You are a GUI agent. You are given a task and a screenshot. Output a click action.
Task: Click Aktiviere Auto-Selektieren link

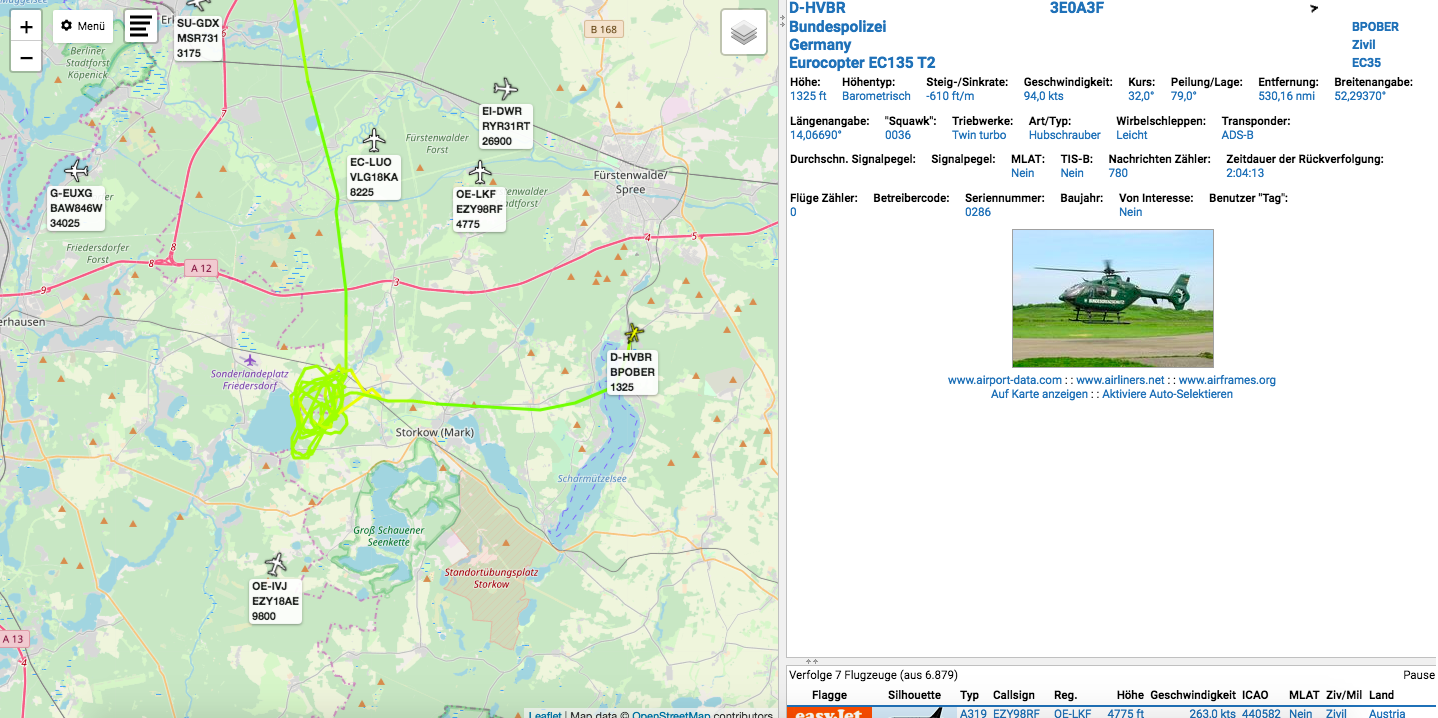[x=1167, y=394]
